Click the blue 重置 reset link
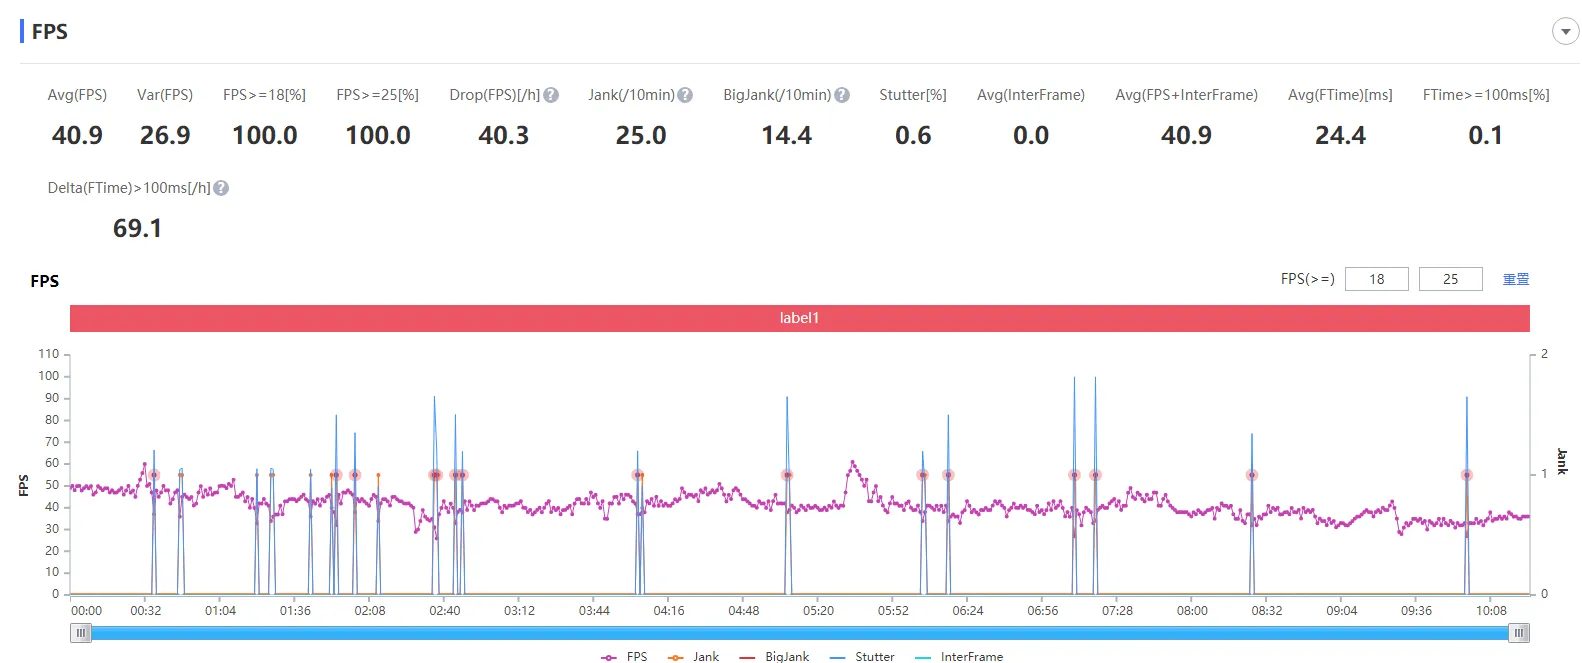 [x=1516, y=279]
